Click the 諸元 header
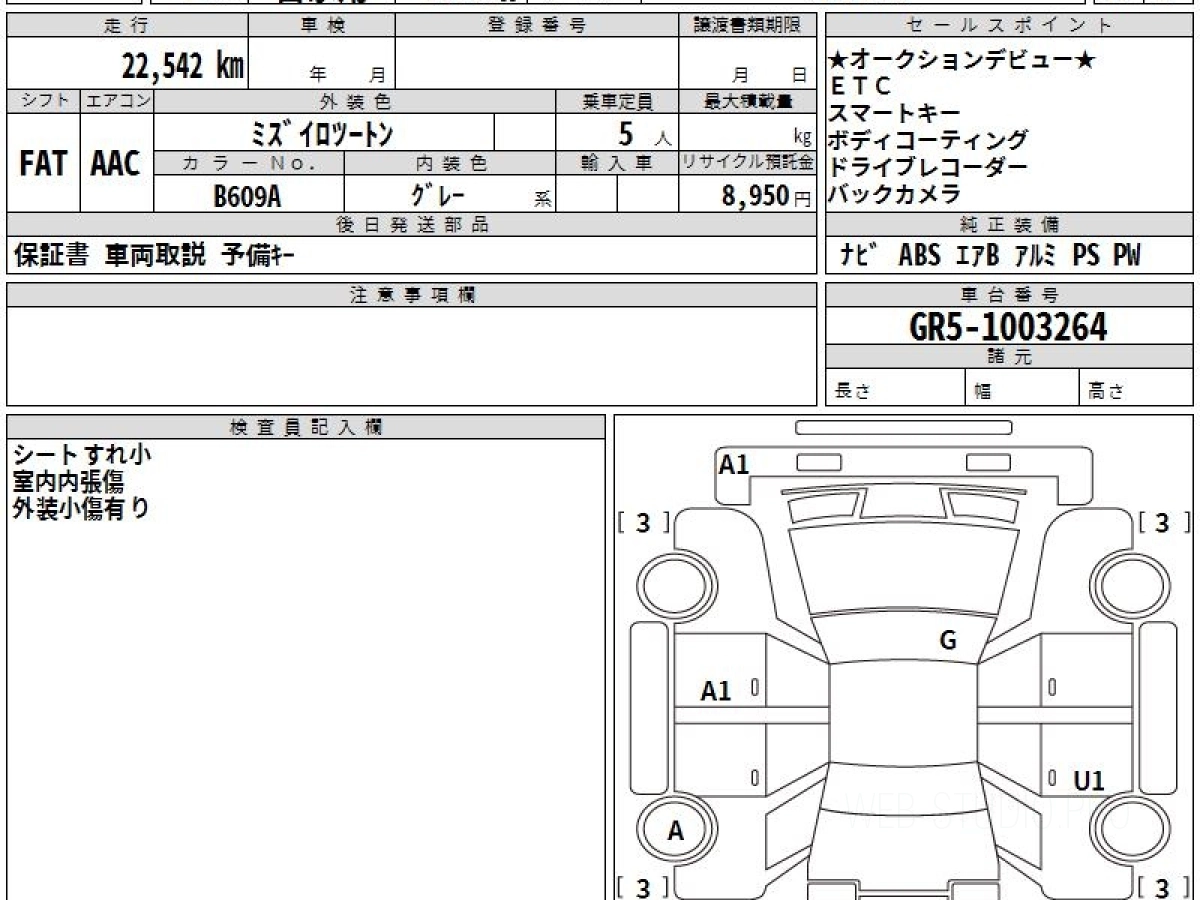1200x900 pixels. (1010, 357)
